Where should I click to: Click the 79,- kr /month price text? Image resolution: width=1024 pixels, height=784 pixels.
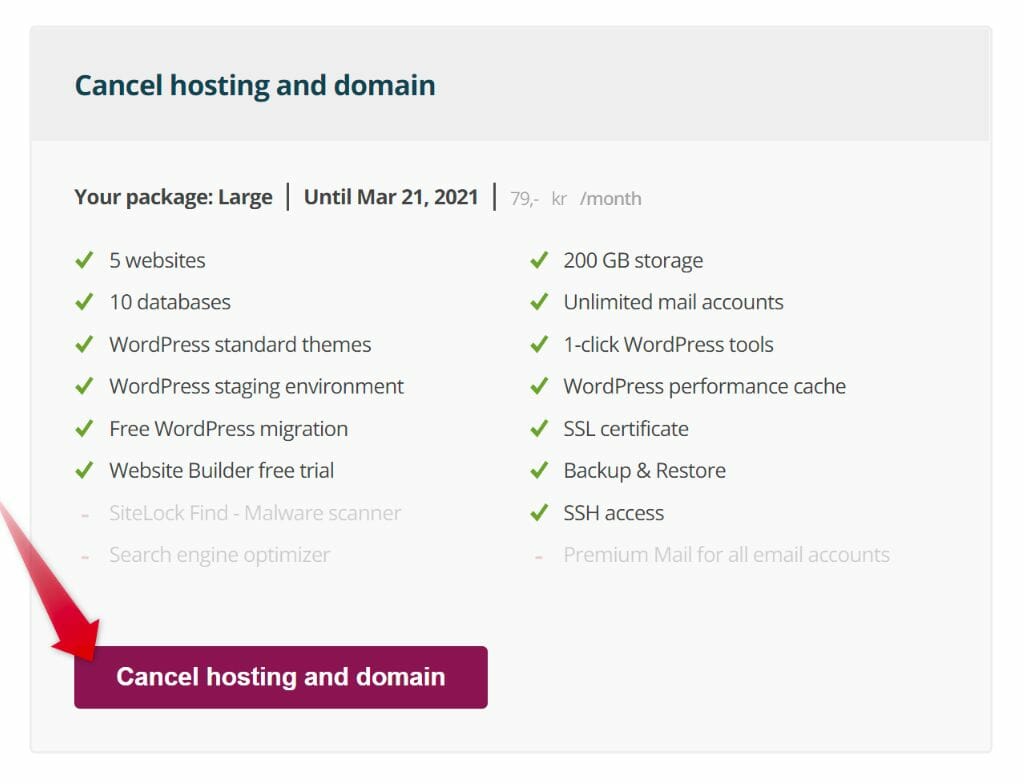click(x=570, y=198)
